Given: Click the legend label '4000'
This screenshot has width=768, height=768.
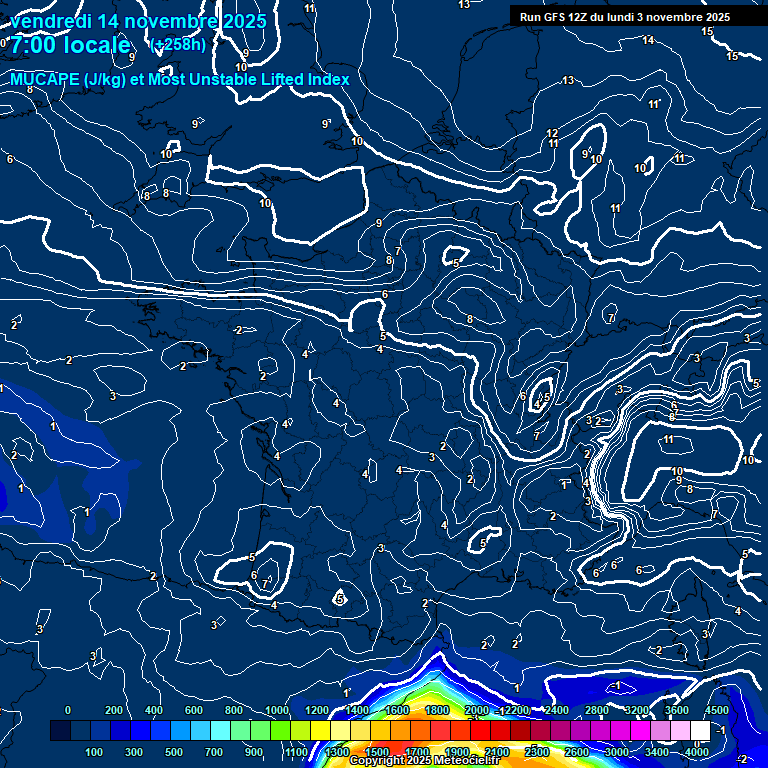Looking at the screenshot, I should pos(697,752).
